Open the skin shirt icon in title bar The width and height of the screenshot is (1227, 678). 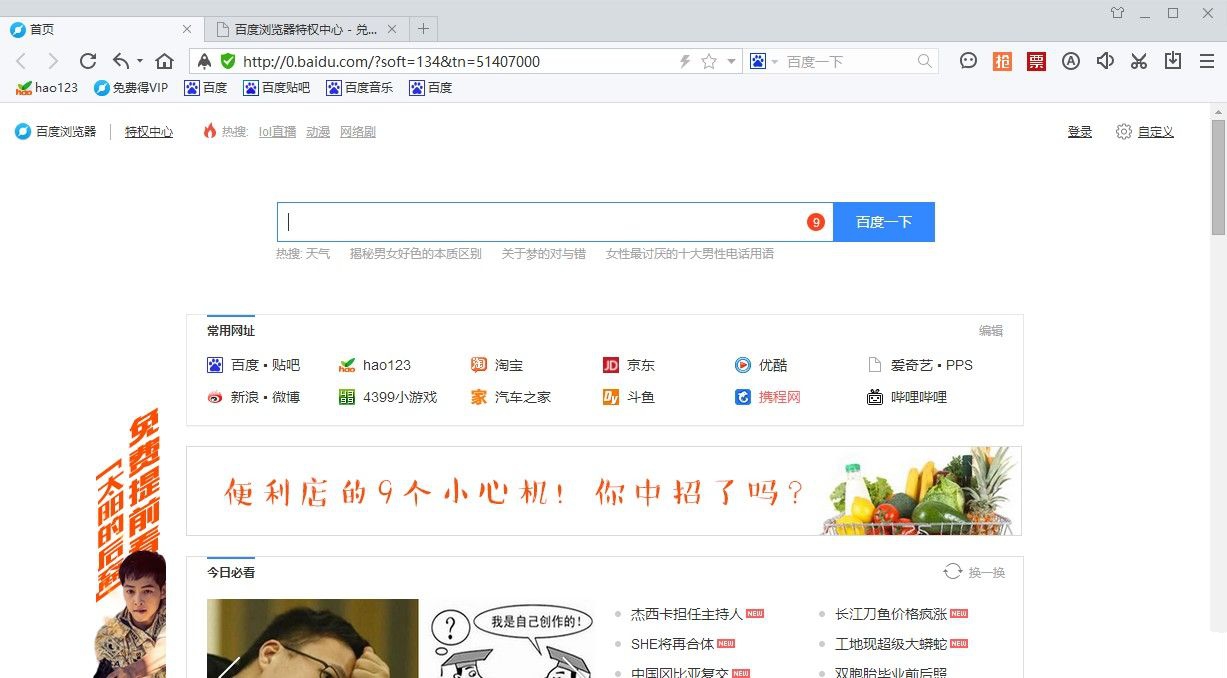point(1117,13)
